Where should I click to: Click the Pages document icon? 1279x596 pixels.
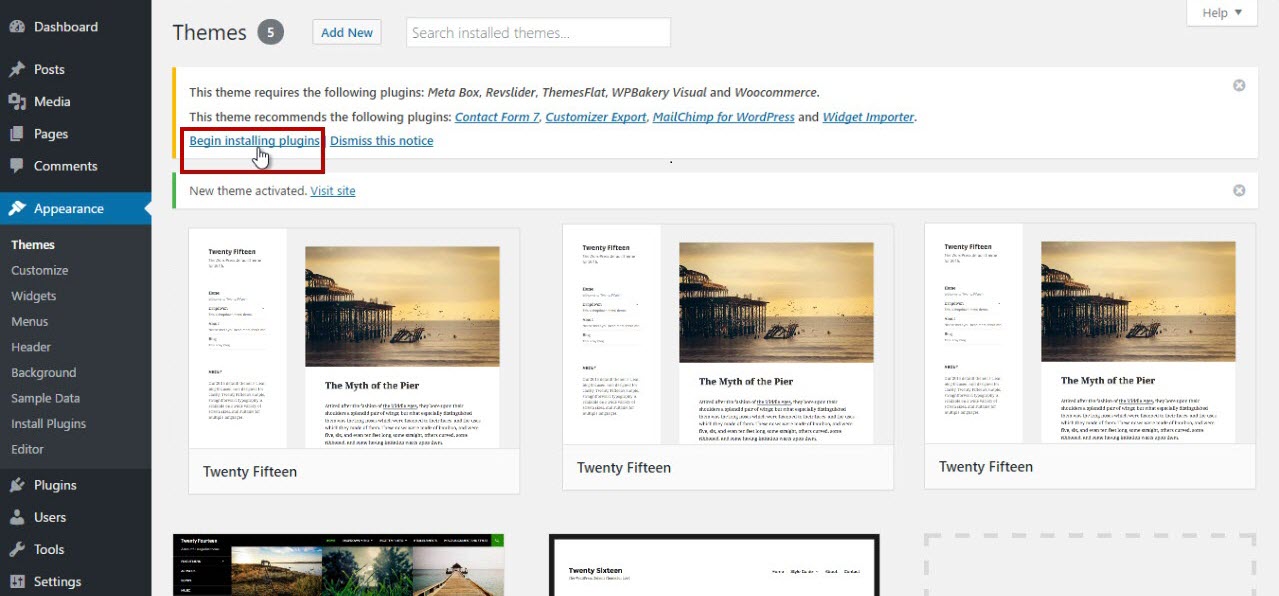click(17, 134)
